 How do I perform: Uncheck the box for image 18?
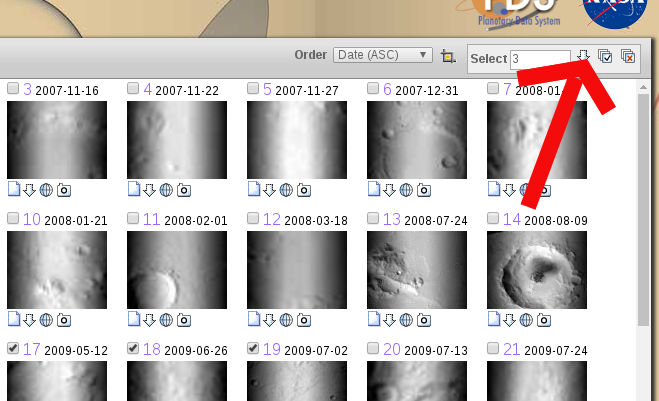pyautogui.click(x=133, y=348)
